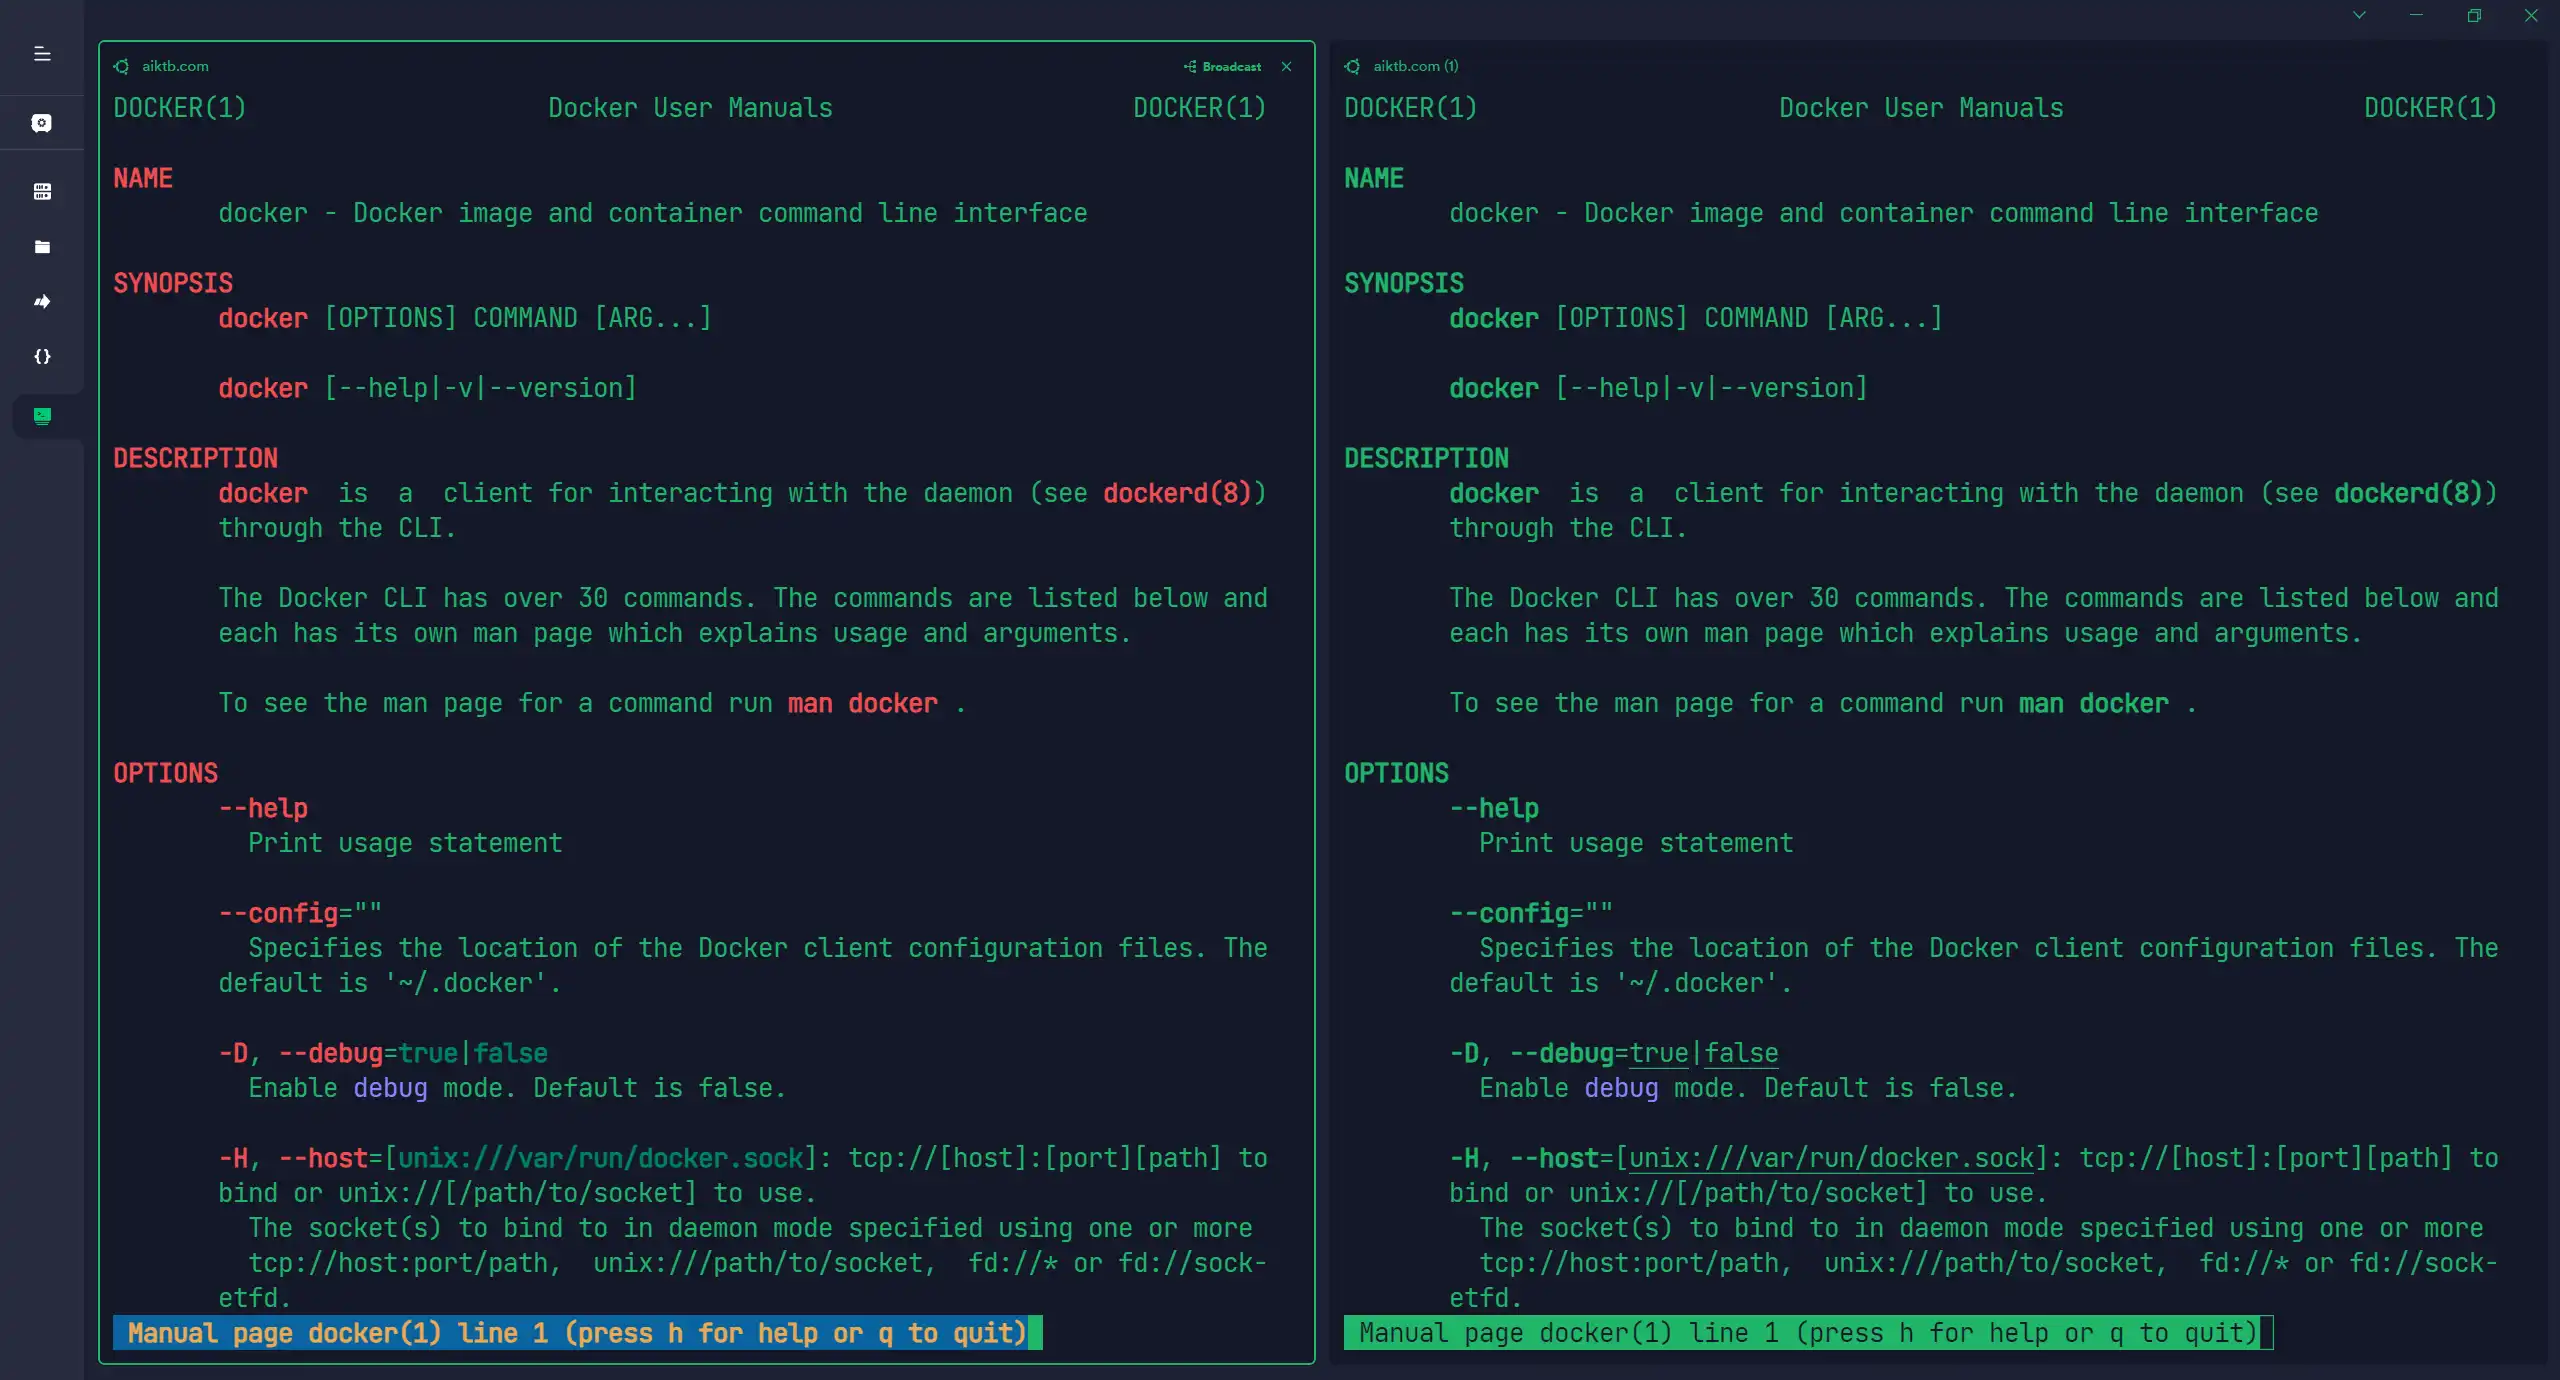The height and width of the screenshot is (1380, 2560).
Task: Click SYNOPSIS heading in the left pane
Action: 173,284
